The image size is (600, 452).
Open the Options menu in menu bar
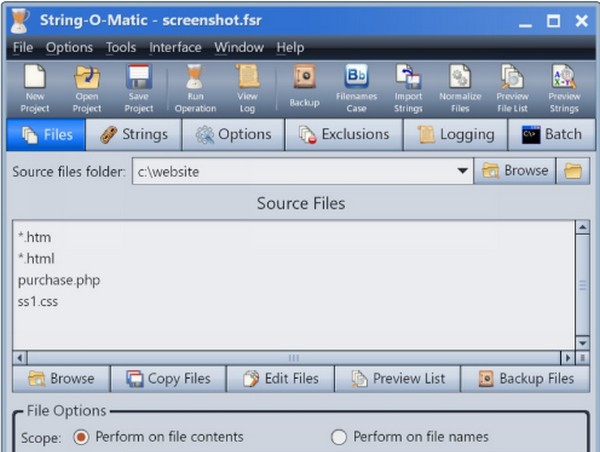69,47
